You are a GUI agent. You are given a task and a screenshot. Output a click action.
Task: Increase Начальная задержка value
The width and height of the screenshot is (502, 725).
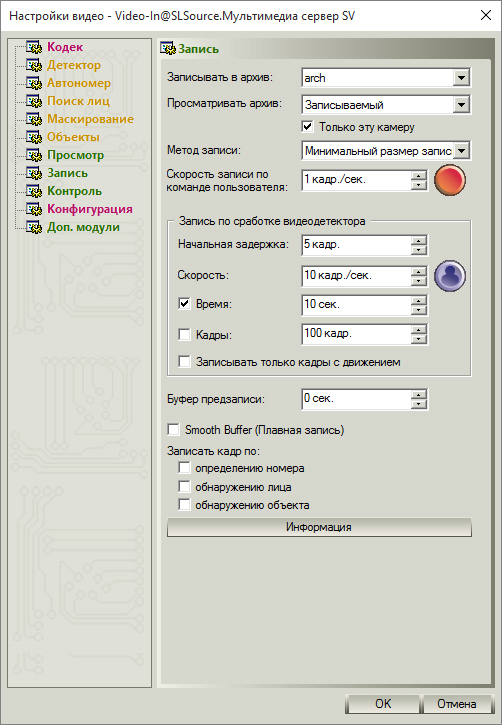(419, 241)
